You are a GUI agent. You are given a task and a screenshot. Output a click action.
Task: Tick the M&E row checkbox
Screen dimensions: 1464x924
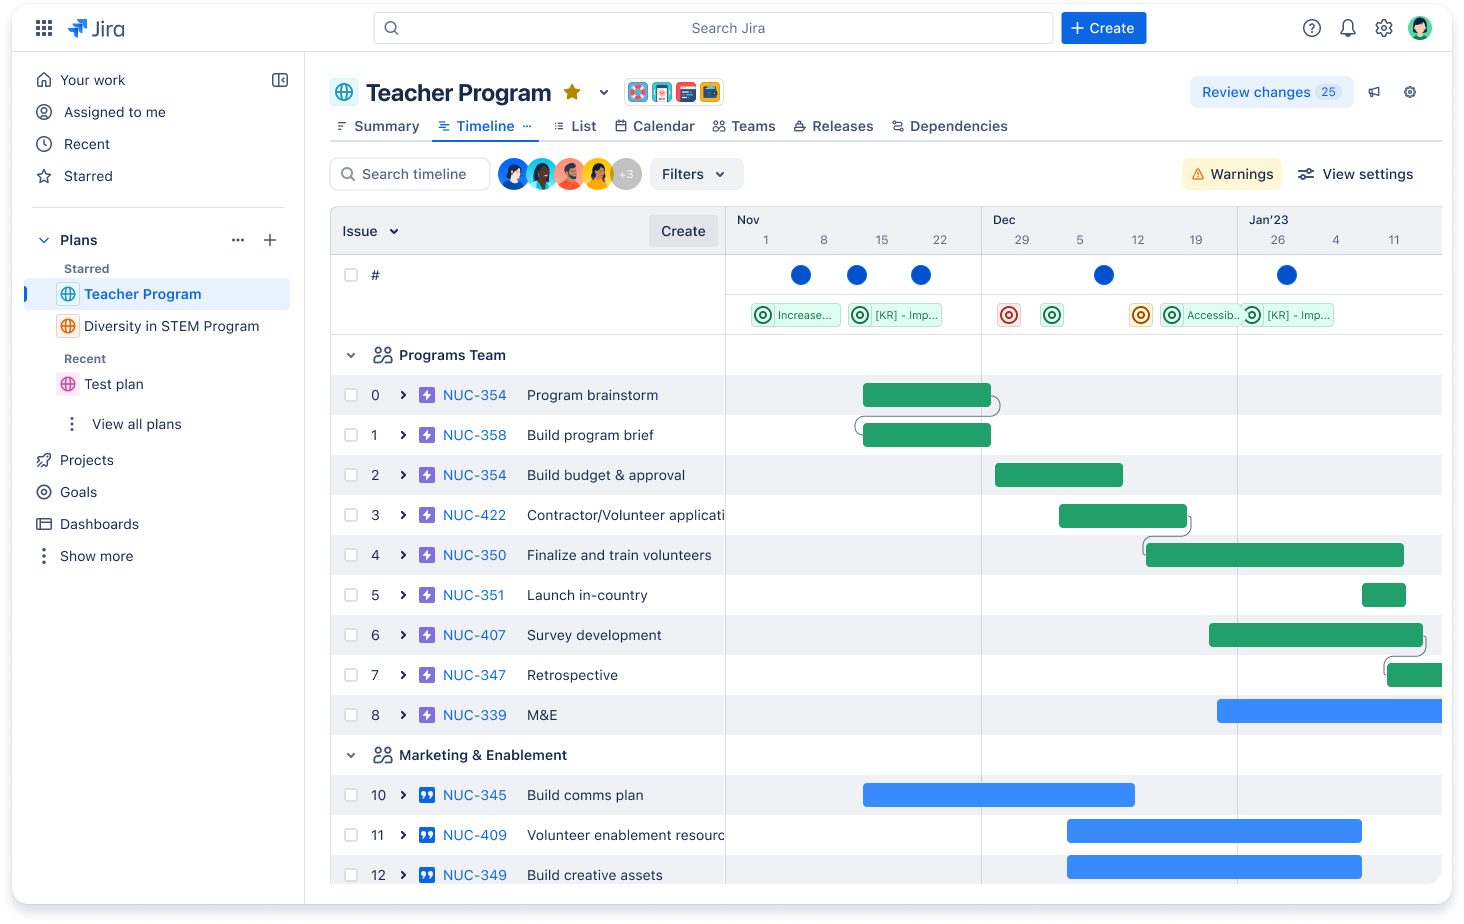(351, 715)
